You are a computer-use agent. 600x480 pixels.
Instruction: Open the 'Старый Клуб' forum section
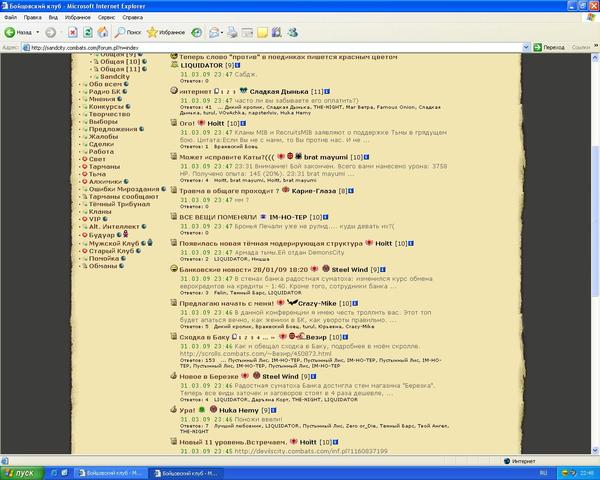pos(111,251)
